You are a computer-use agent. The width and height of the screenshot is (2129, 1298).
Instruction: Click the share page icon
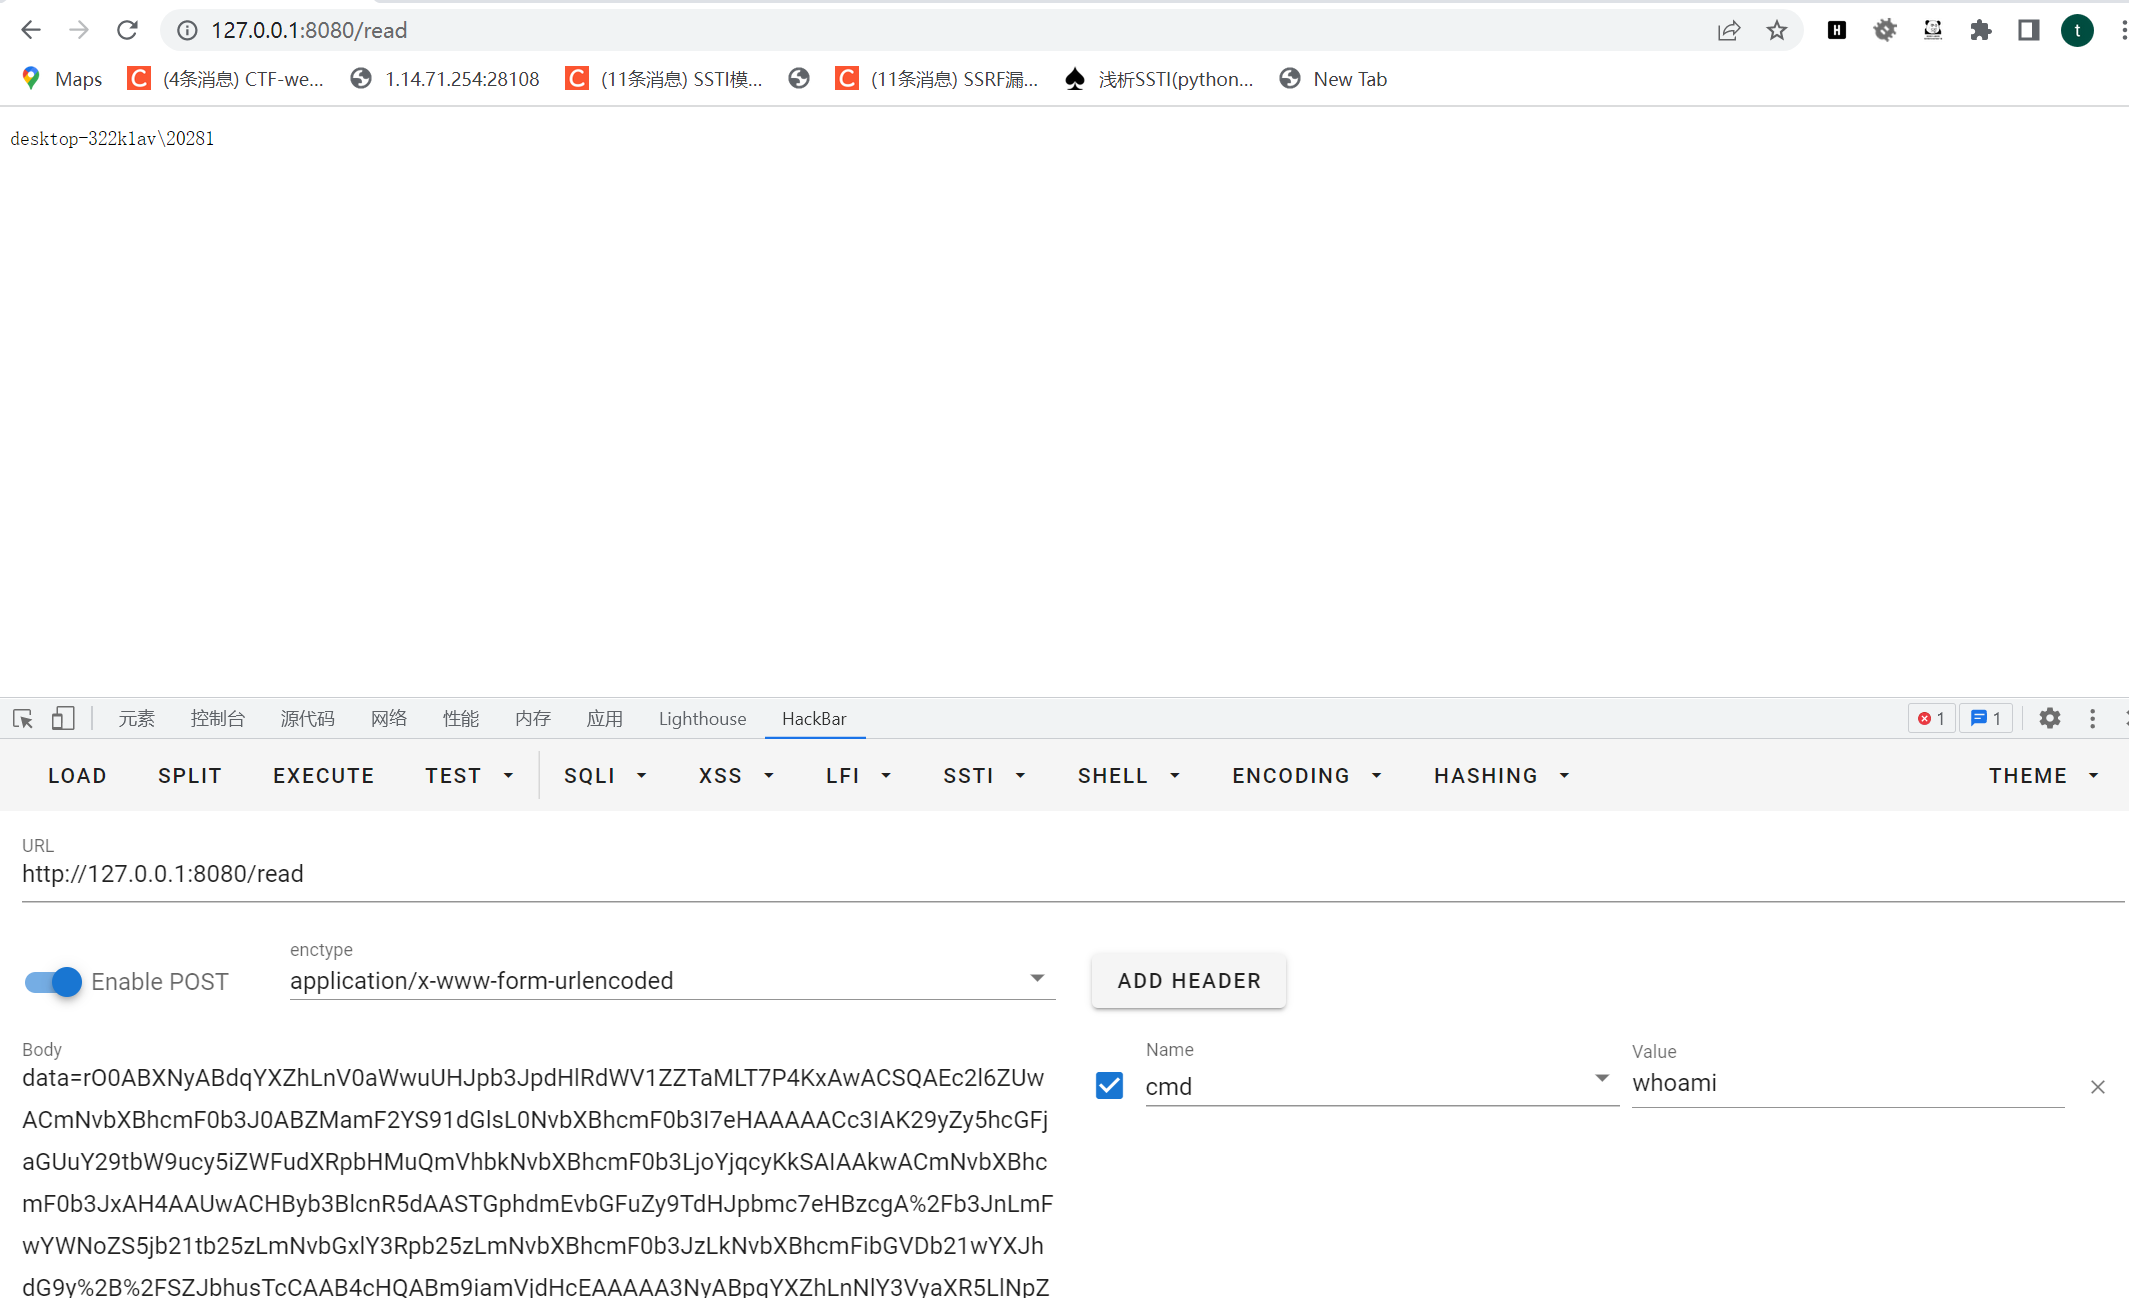point(1728,30)
